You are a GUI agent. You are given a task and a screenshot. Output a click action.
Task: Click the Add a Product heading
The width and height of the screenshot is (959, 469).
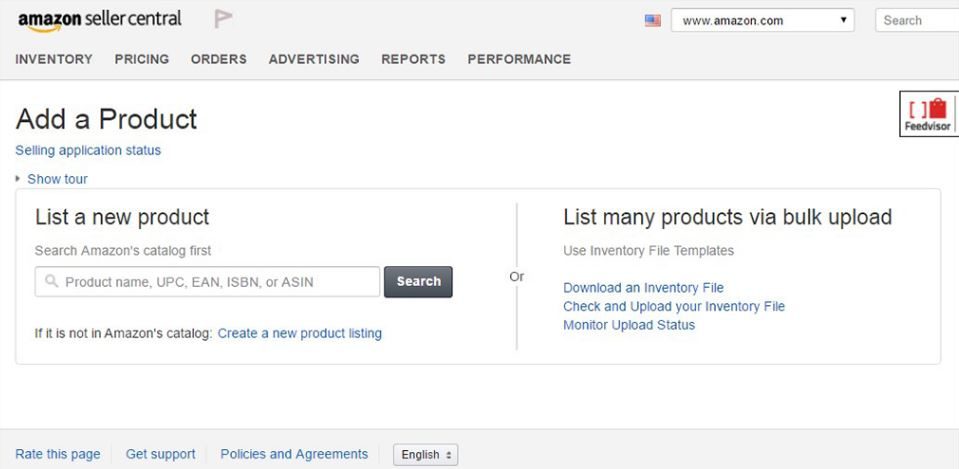coord(106,119)
